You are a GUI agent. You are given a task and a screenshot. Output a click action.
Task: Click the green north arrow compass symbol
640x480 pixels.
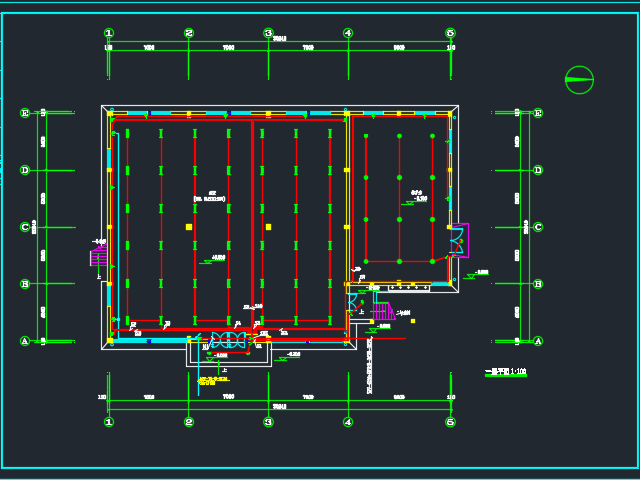(579, 80)
